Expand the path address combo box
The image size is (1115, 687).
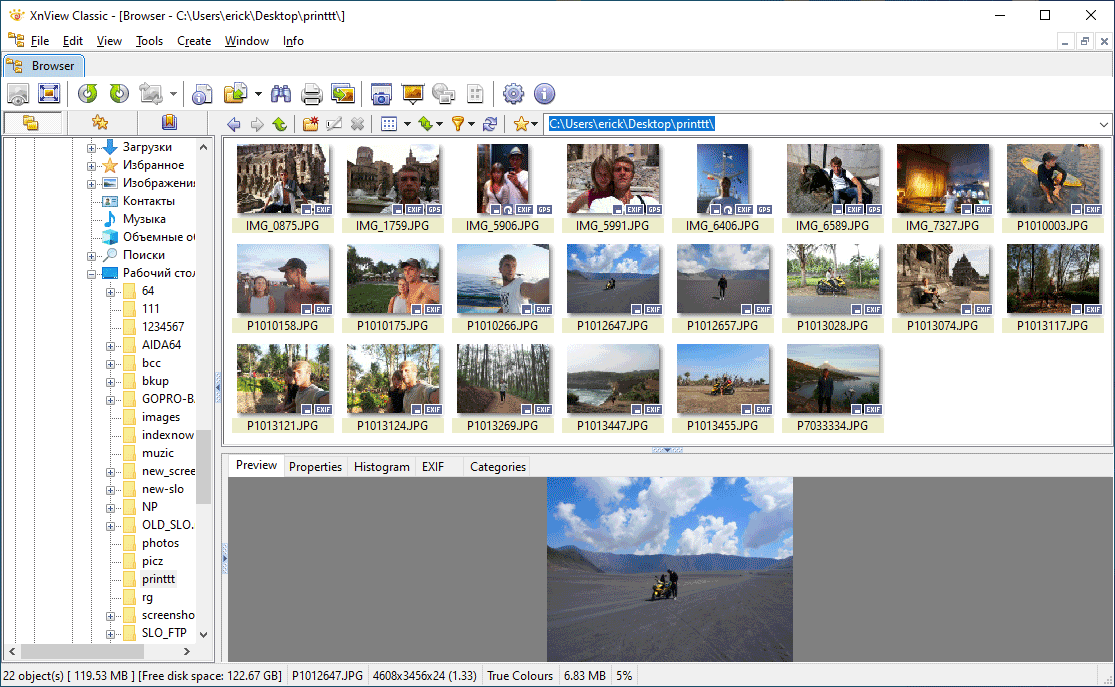point(1103,124)
